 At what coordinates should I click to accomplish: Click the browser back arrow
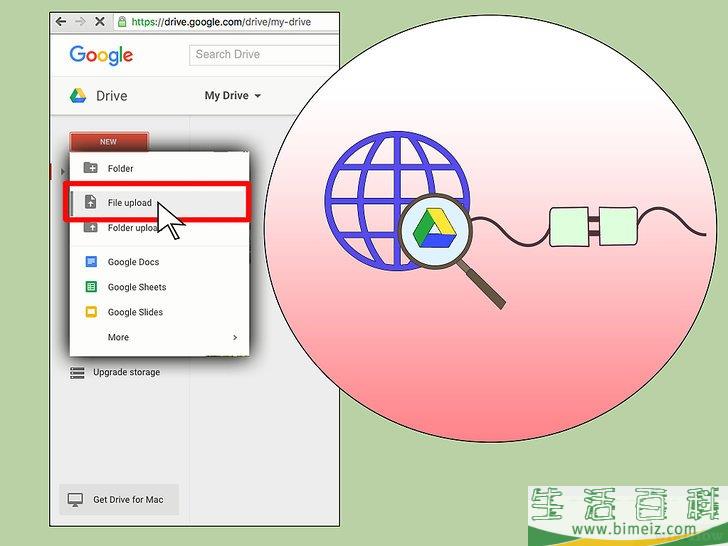[61, 21]
